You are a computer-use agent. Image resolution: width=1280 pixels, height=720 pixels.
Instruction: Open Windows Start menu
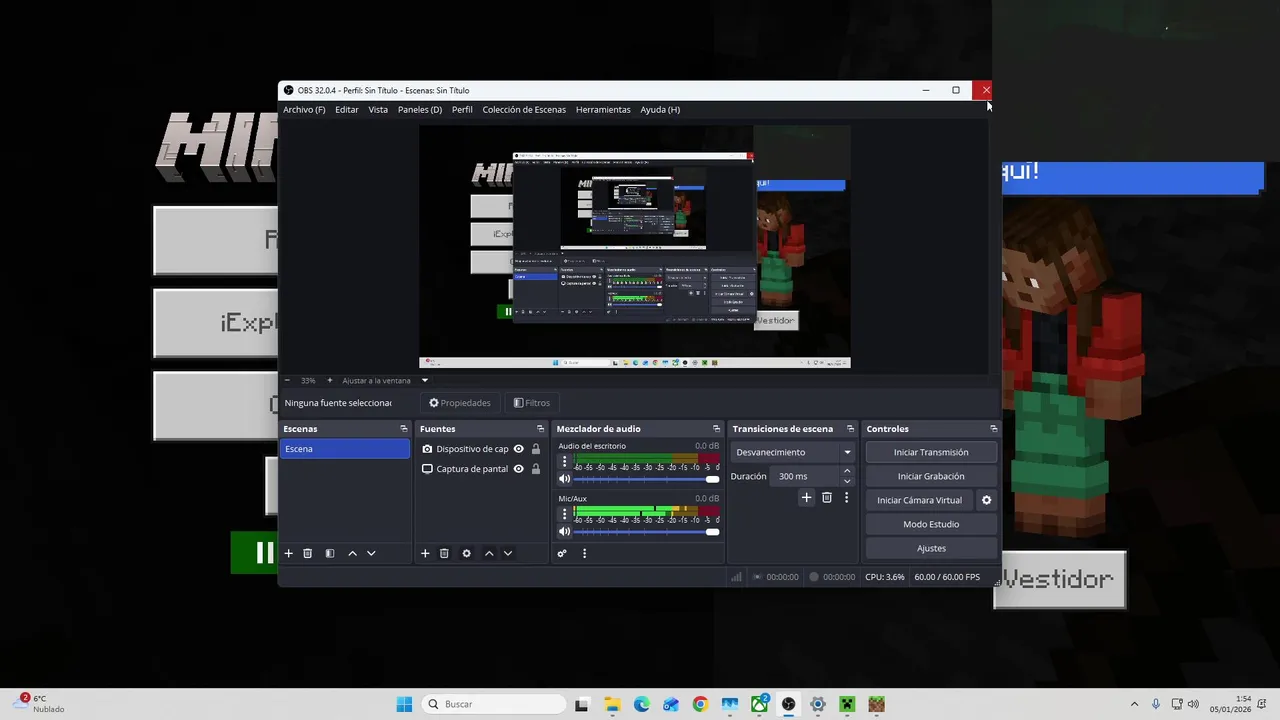click(x=404, y=704)
